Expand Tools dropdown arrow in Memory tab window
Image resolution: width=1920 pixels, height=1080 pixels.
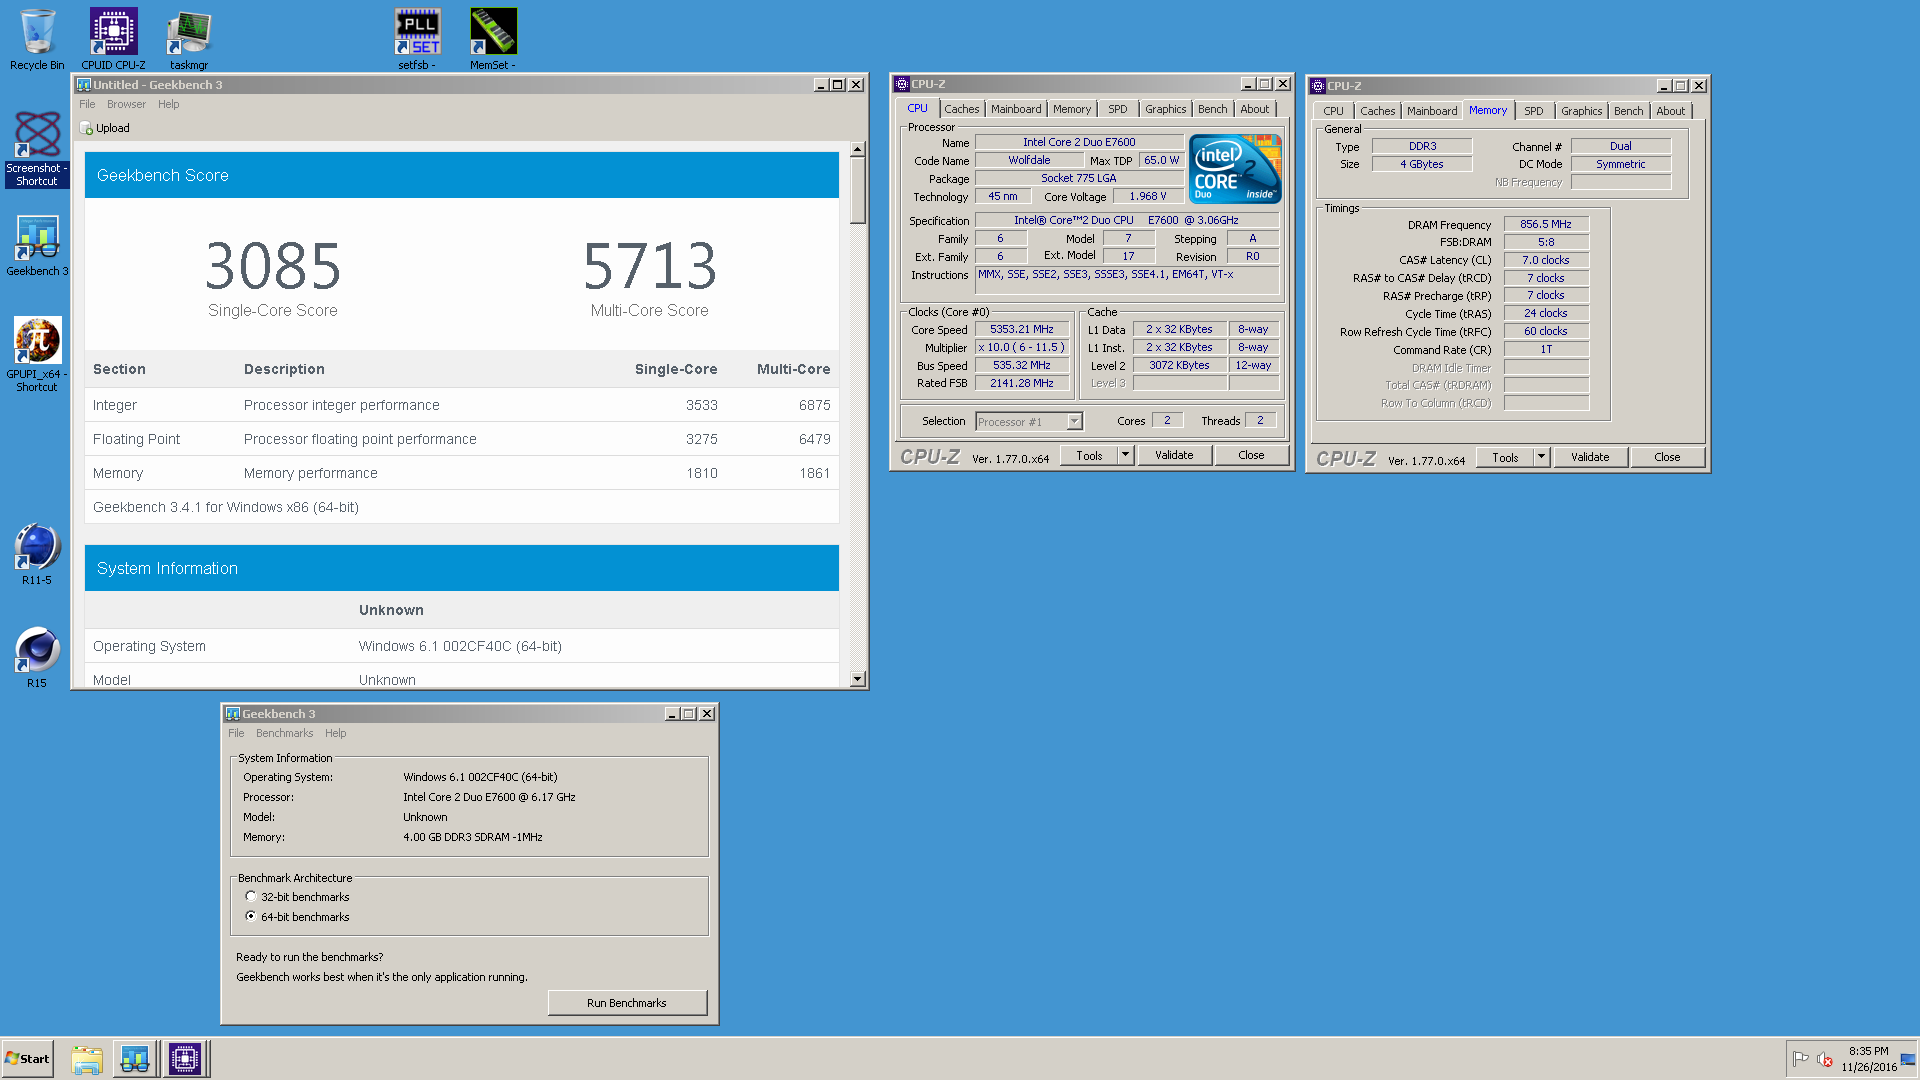pyautogui.click(x=1541, y=457)
